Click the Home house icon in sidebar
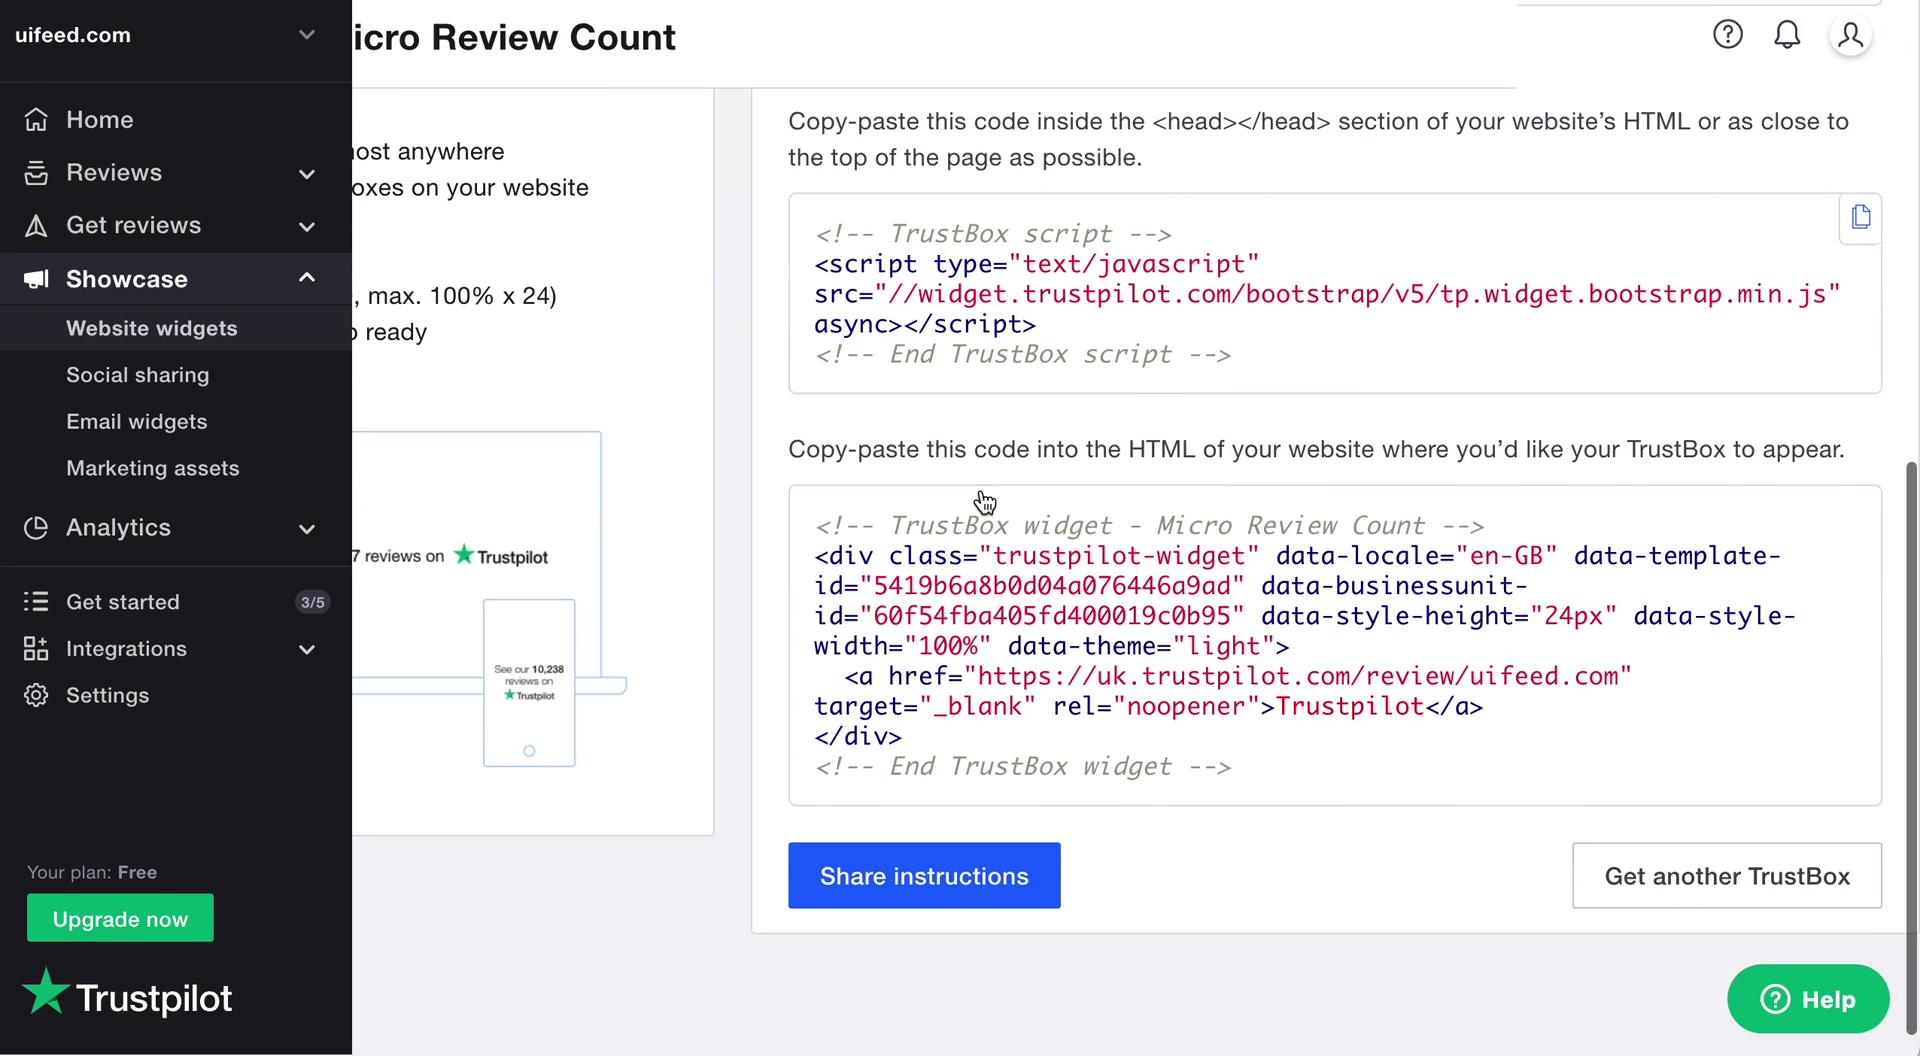 pyautogui.click(x=36, y=120)
